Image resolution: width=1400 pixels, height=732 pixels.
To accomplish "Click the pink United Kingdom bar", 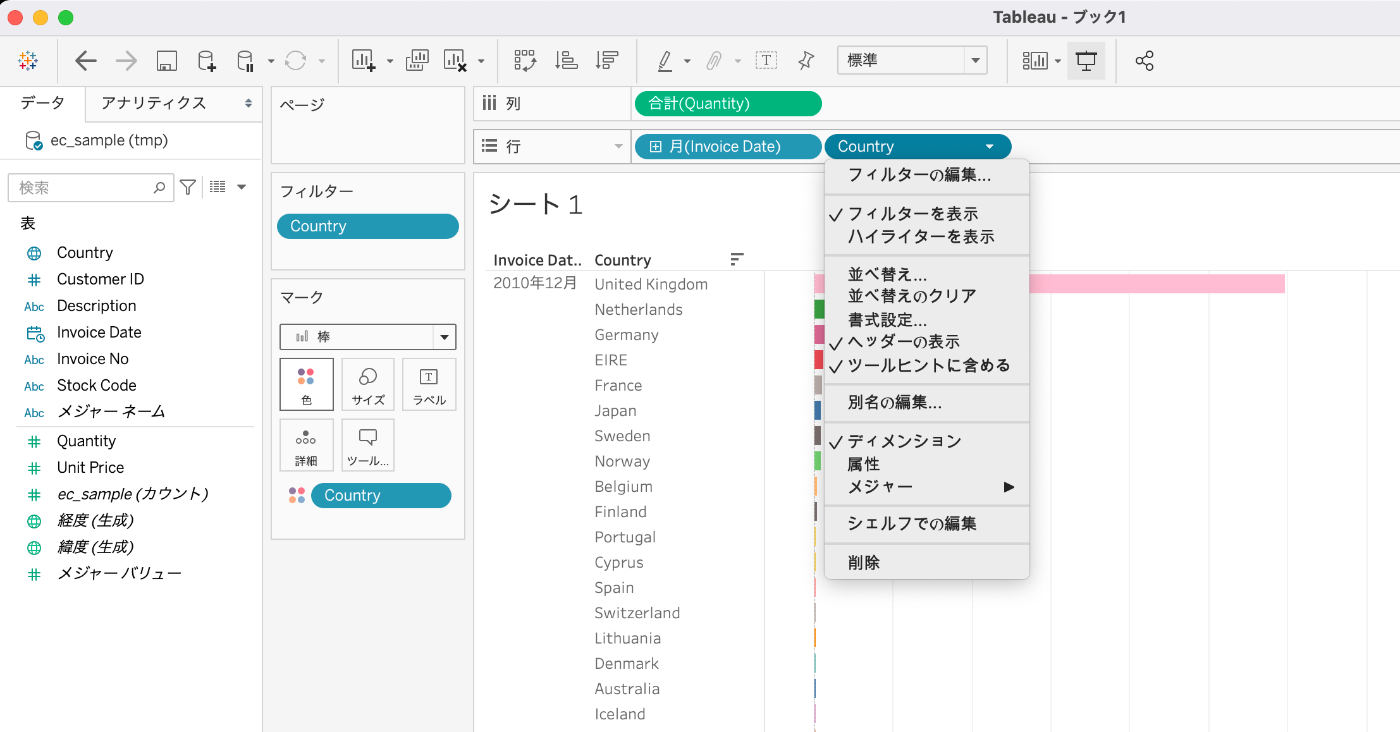I will (x=1050, y=284).
